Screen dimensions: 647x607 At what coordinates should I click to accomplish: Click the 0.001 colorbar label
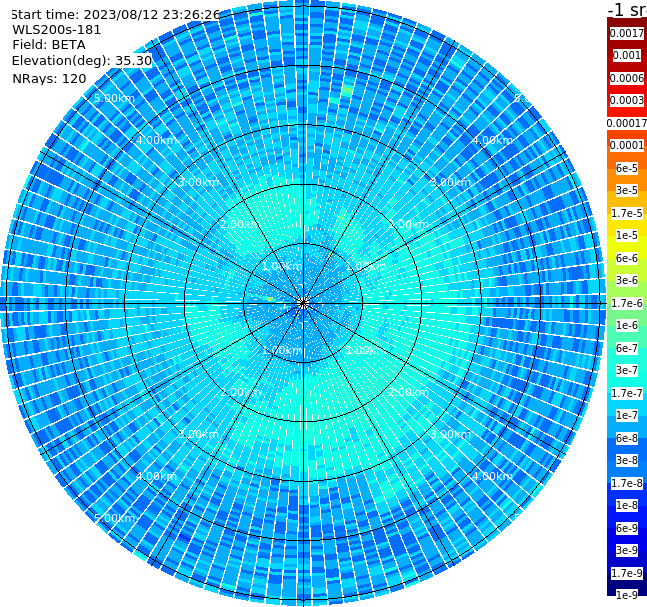tap(627, 55)
